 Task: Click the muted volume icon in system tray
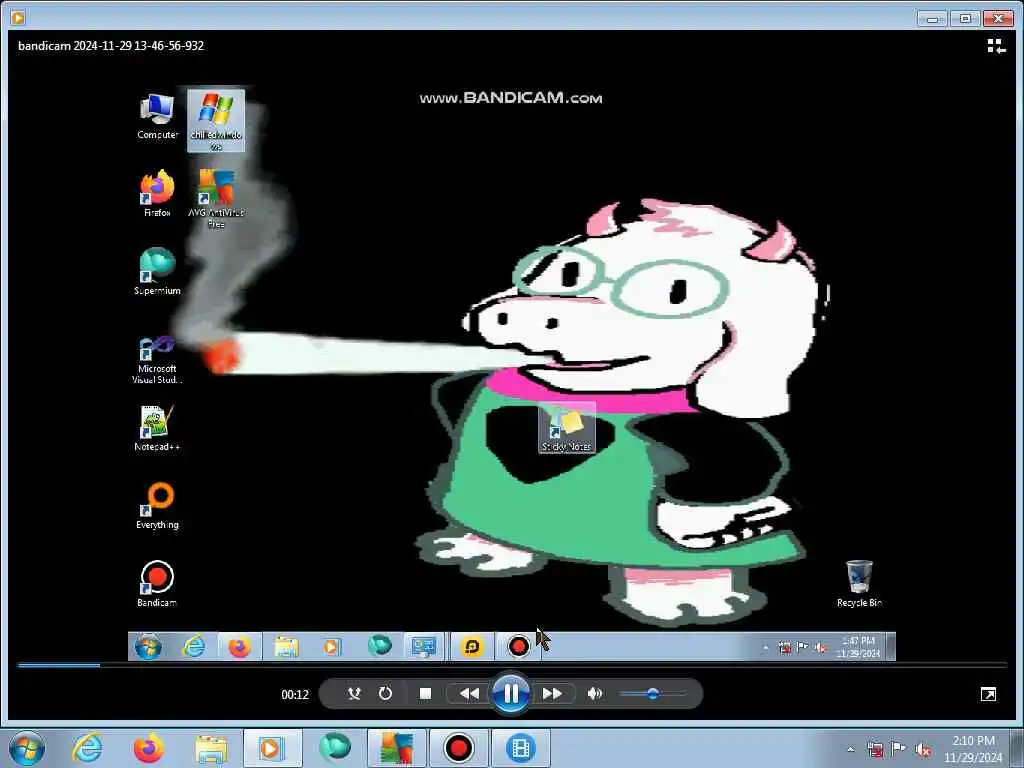pos(923,749)
